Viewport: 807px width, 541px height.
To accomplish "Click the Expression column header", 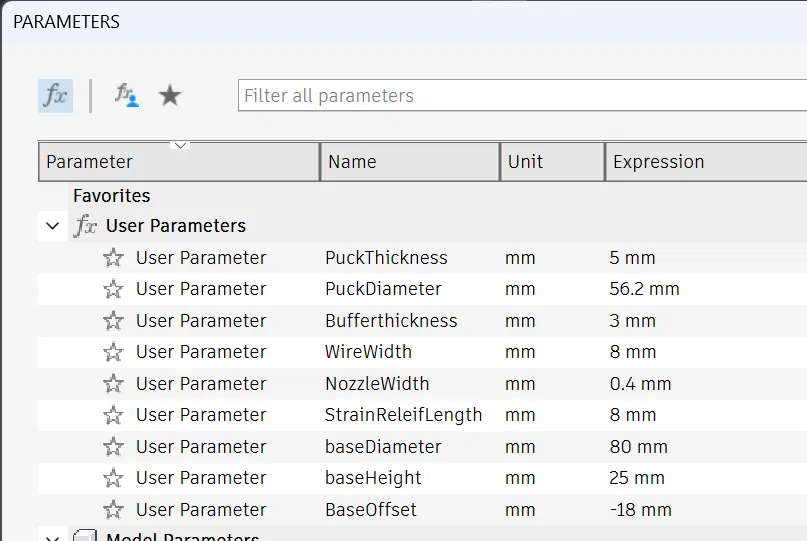I will 700,162.
